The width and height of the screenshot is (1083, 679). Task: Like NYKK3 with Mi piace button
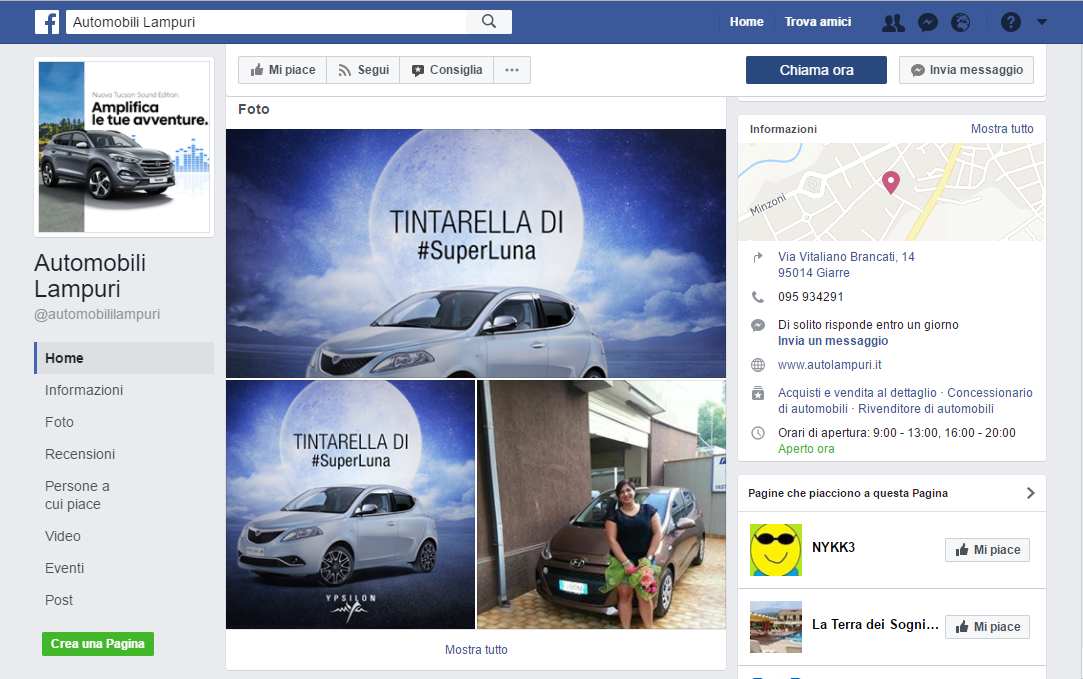988,550
